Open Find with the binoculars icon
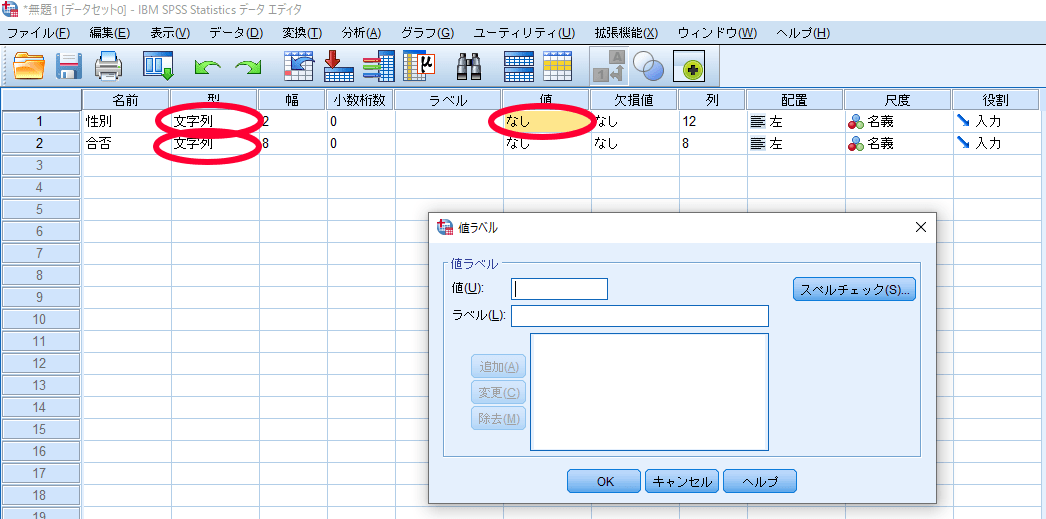This screenshot has width=1046, height=519. pos(469,66)
